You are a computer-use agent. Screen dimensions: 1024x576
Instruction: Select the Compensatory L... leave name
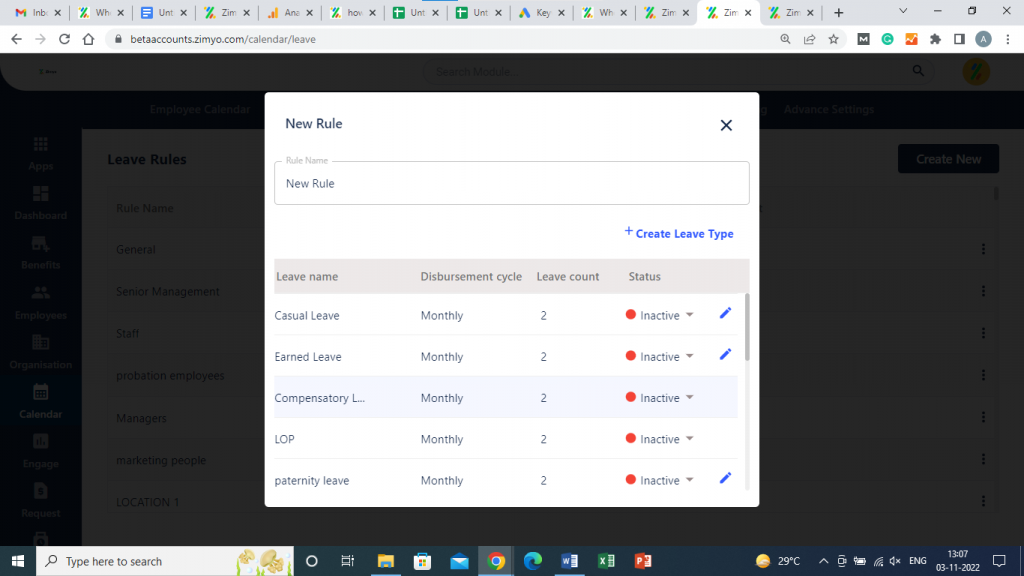(319, 398)
